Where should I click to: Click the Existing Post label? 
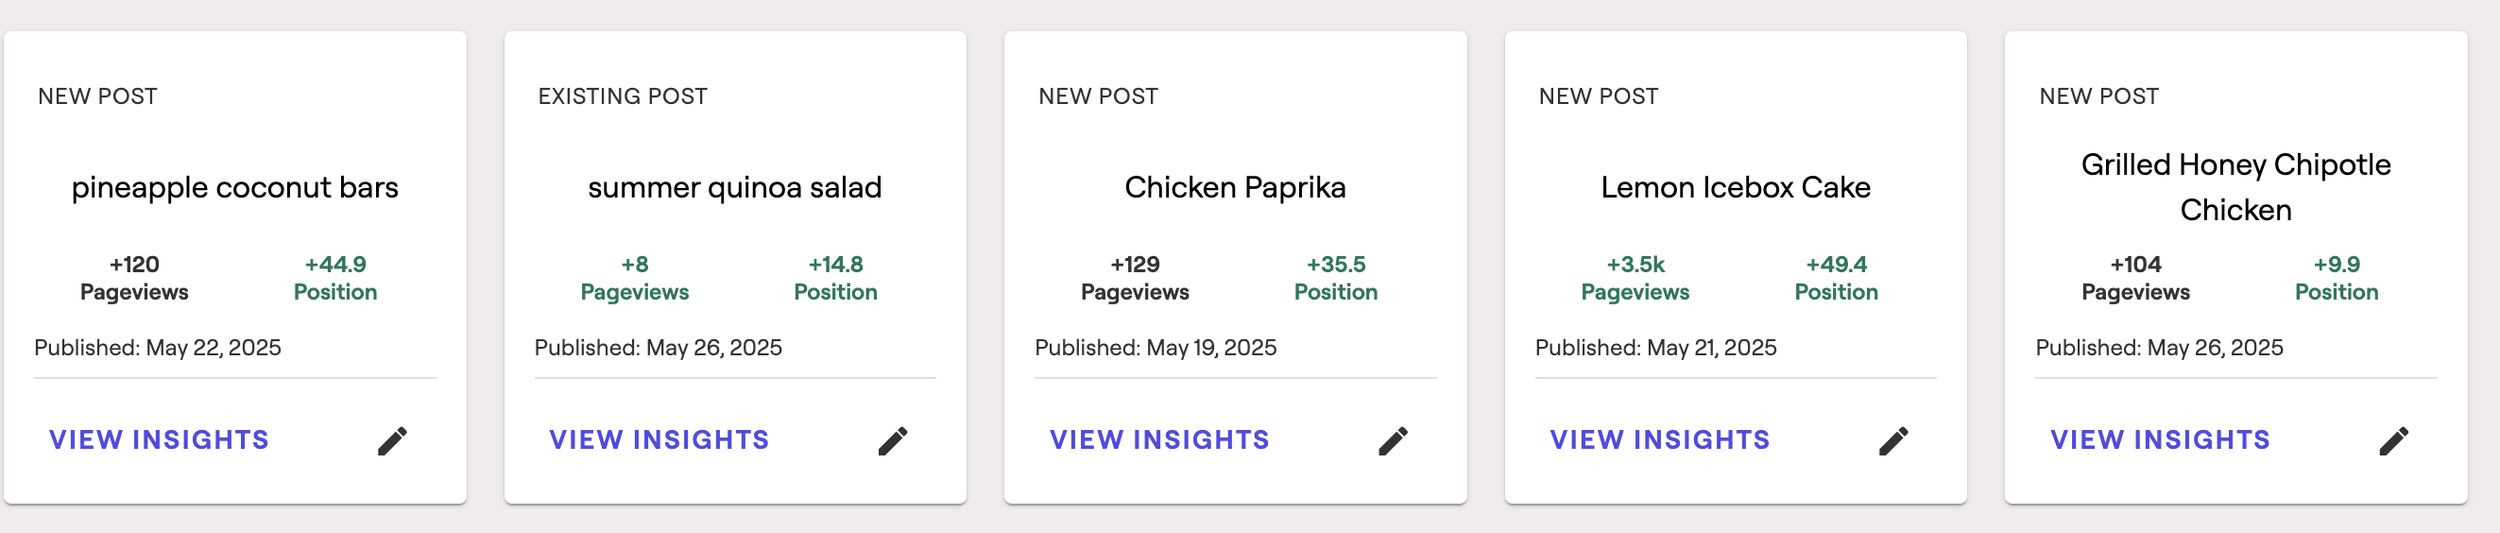pyautogui.click(x=623, y=97)
